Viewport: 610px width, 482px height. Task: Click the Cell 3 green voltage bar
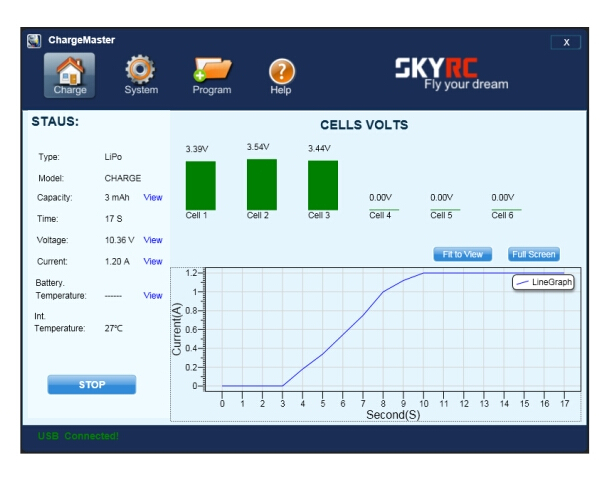pyautogui.click(x=323, y=185)
